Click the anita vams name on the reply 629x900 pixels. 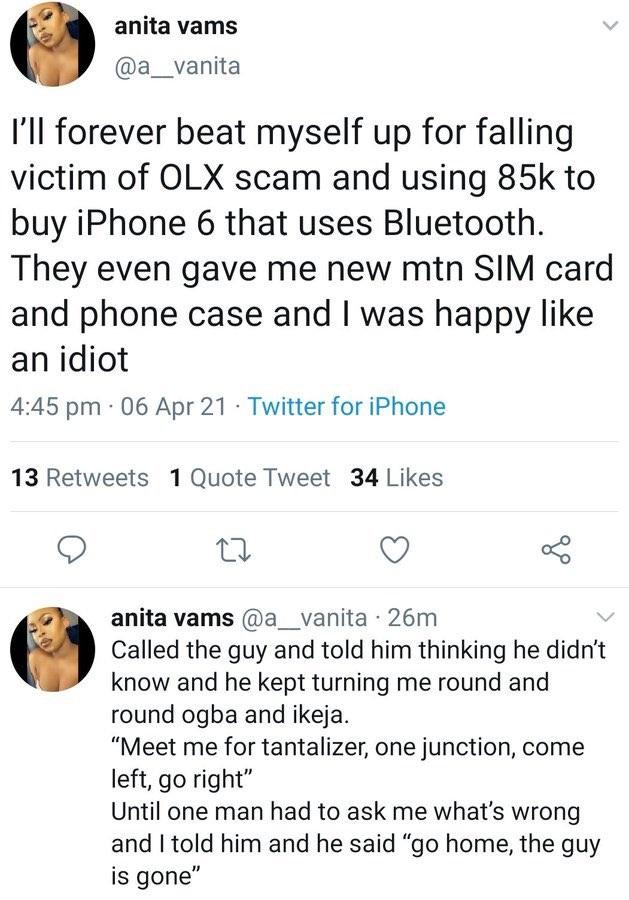pyautogui.click(x=172, y=618)
